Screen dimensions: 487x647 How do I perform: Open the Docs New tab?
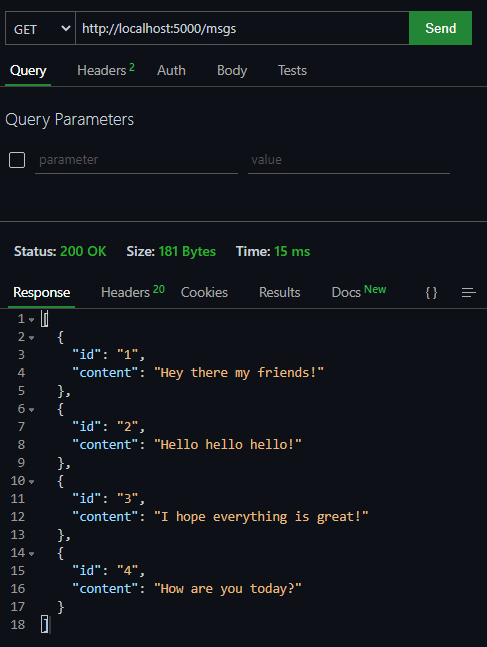click(359, 292)
